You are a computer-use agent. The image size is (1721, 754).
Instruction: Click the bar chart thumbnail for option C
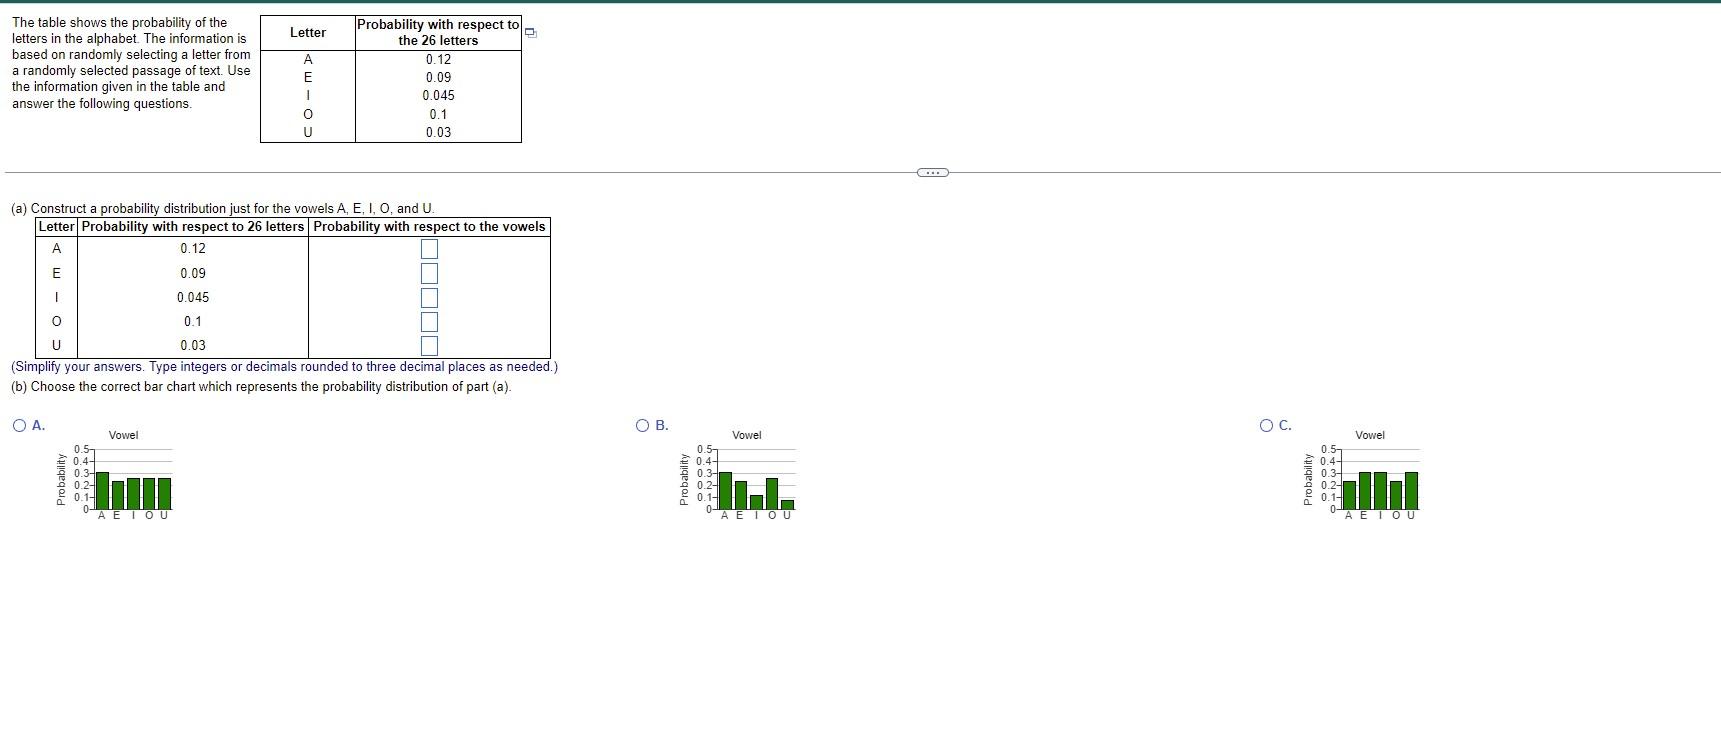[1361, 474]
